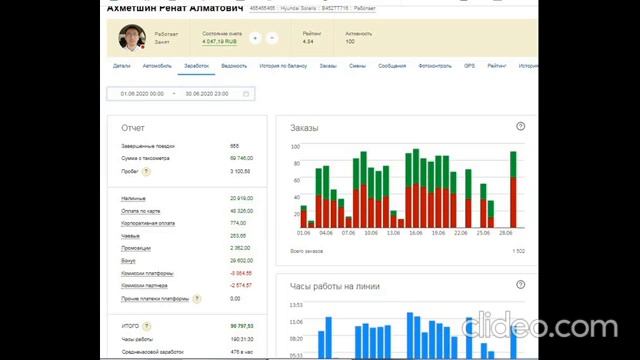Click the Активность value 100
640x360 pixels.
350,42
